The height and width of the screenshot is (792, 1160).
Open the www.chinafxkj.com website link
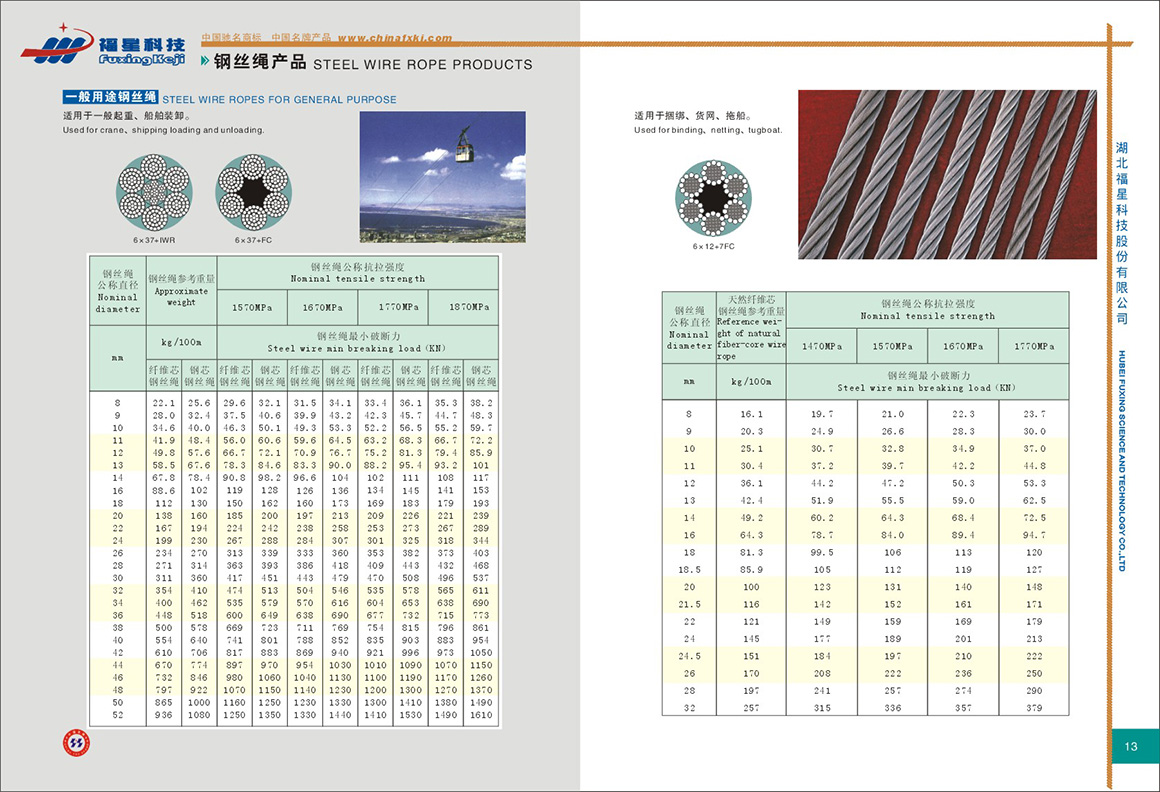[394, 39]
